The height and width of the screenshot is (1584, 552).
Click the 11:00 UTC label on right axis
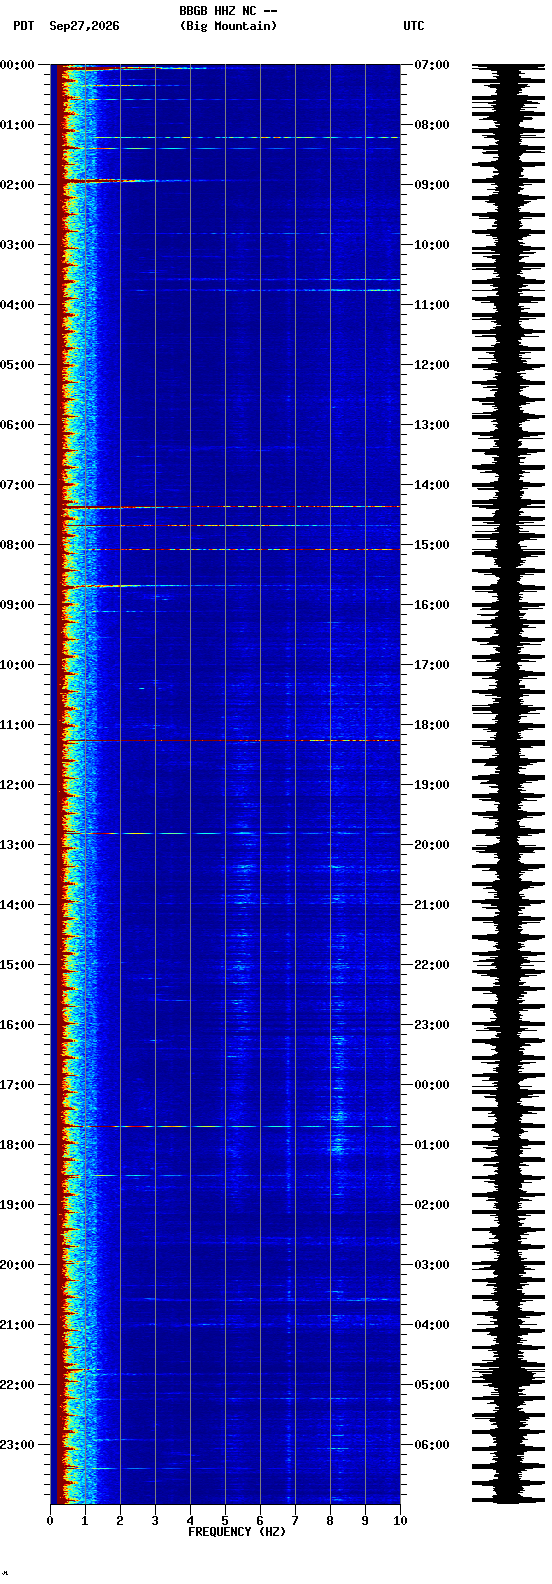431,305
